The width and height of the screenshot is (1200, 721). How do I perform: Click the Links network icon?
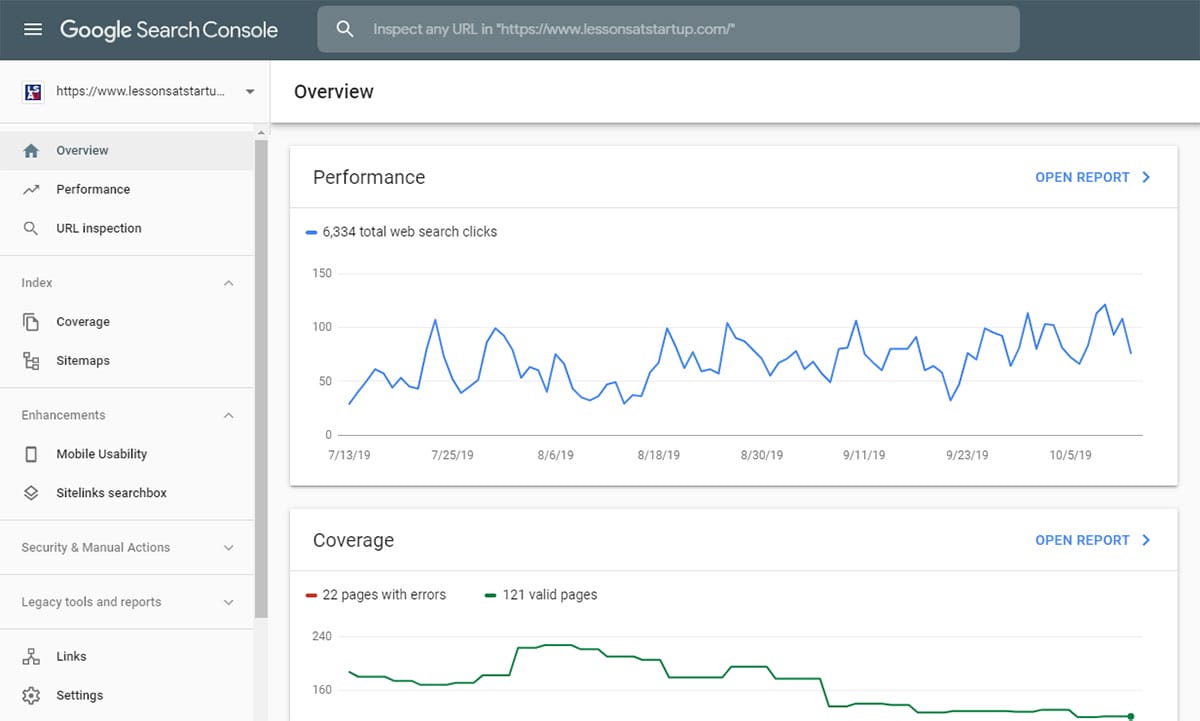pyautogui.click(x=31, y=657)
